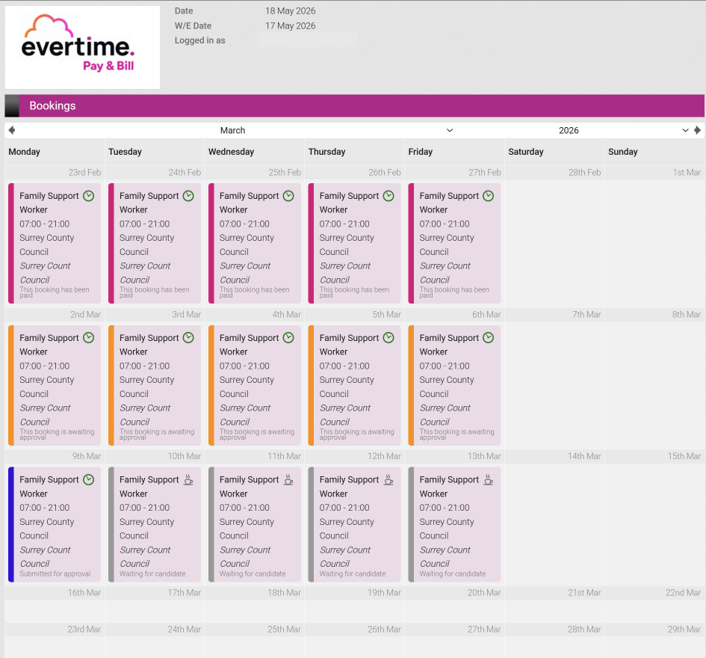Click the 'Logged in as' user field

pyautogui.click(x=308, y=41)
